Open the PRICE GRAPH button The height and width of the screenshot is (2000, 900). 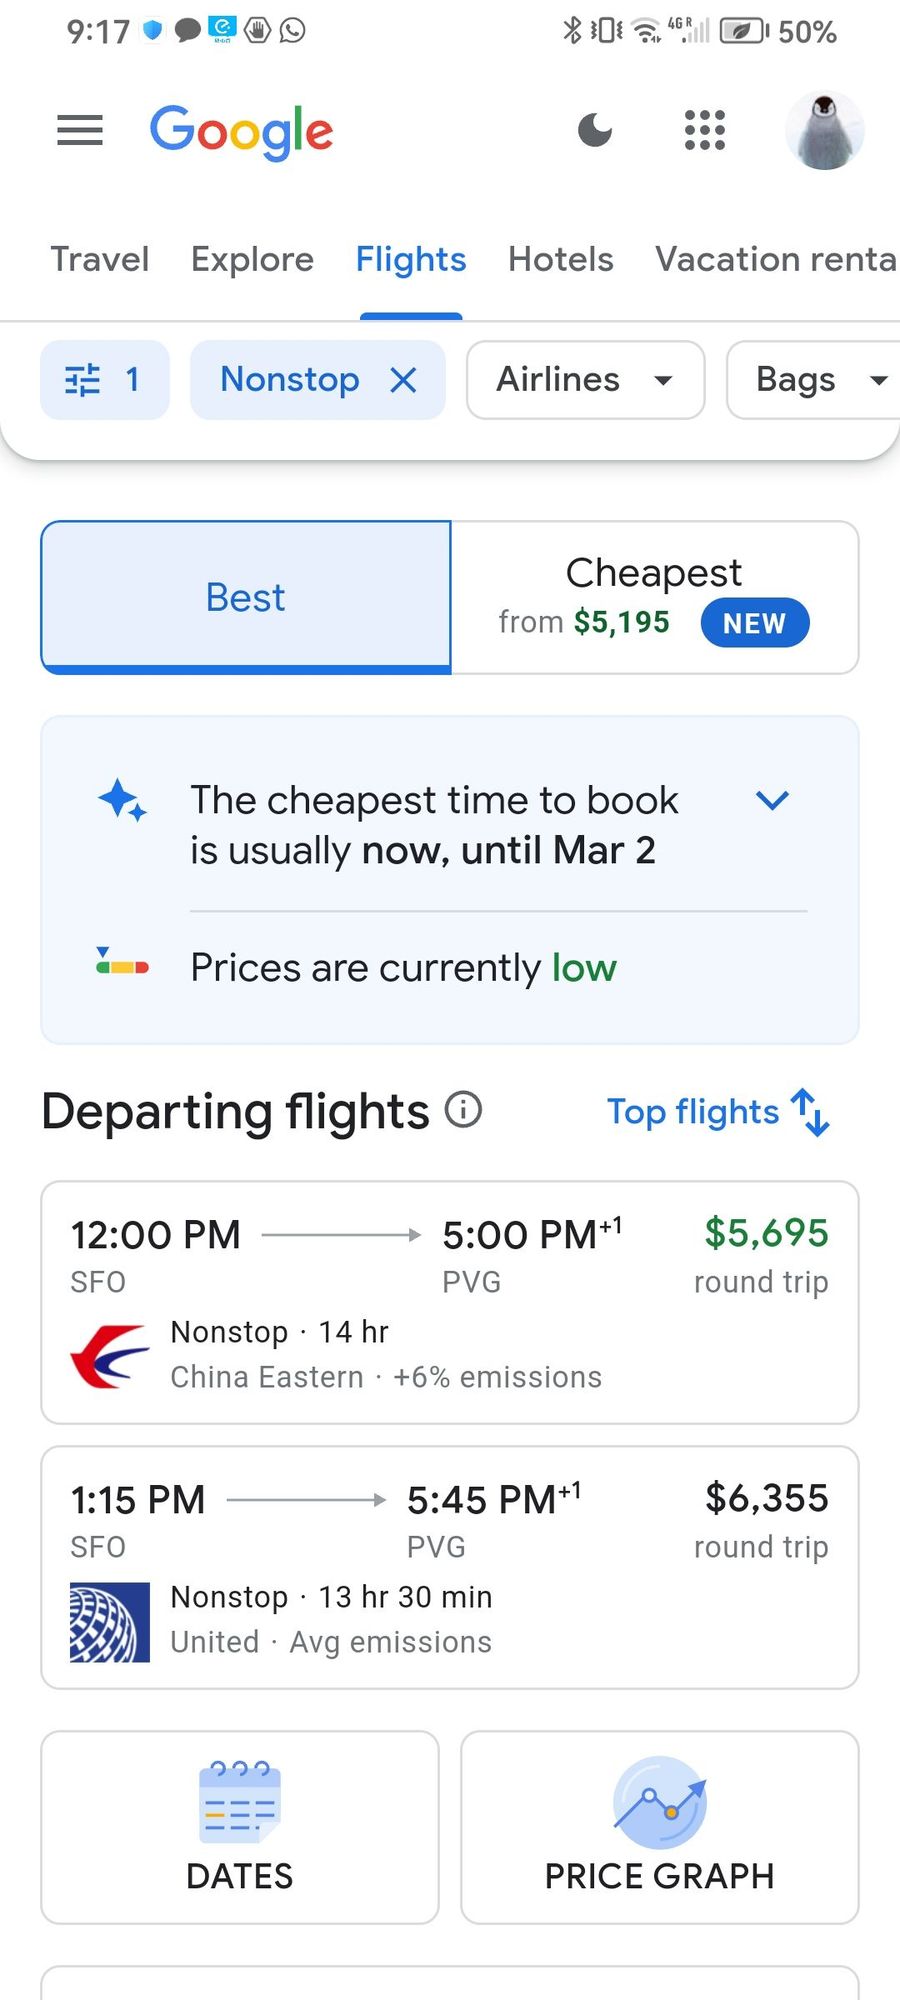click(659, 1827)
